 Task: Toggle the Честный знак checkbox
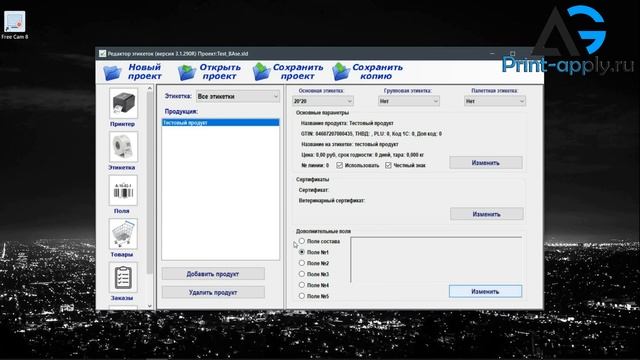388,165
